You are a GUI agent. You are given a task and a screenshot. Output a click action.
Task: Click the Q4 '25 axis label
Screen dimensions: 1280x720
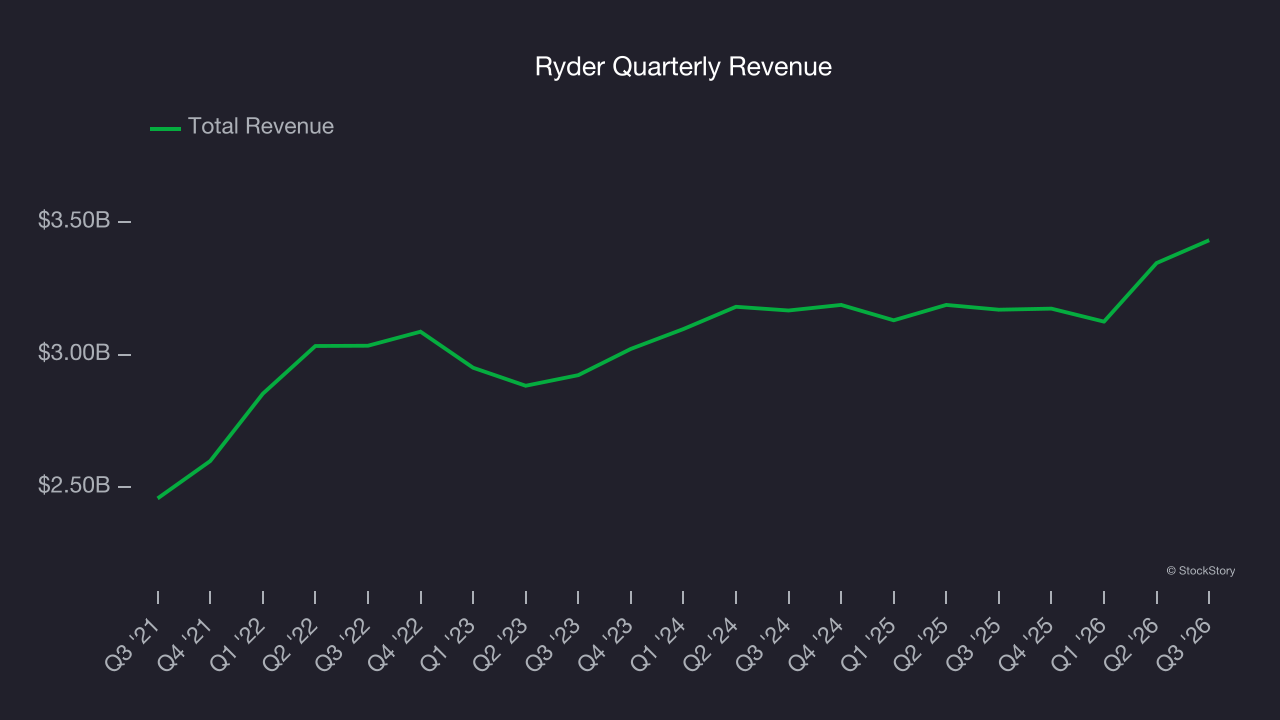click(1025, 644)
